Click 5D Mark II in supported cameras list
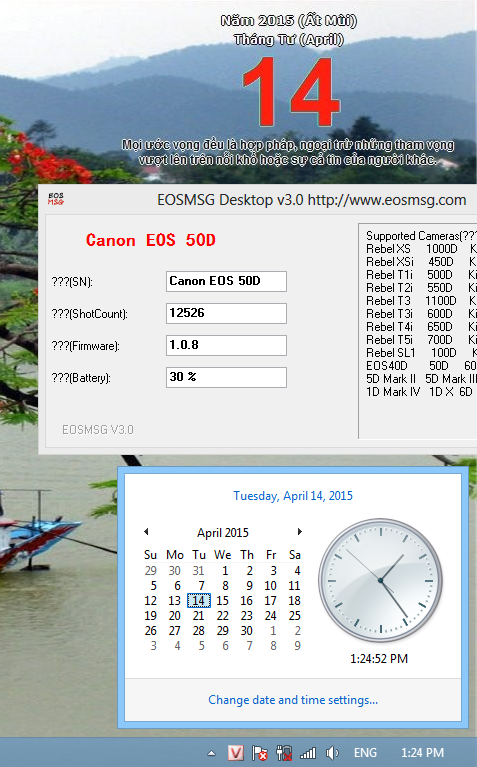 (391, 379)
